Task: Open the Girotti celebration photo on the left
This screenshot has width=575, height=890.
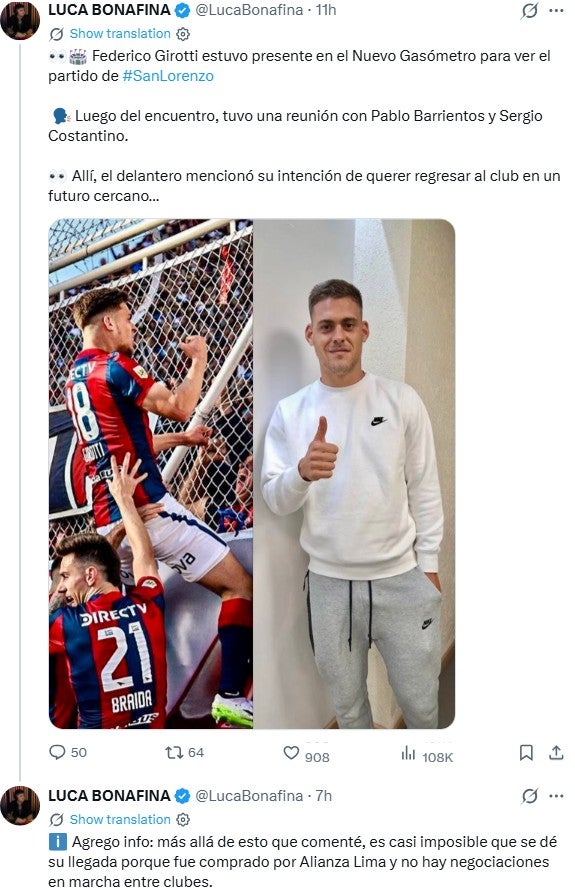Action: tap(150, 473)
